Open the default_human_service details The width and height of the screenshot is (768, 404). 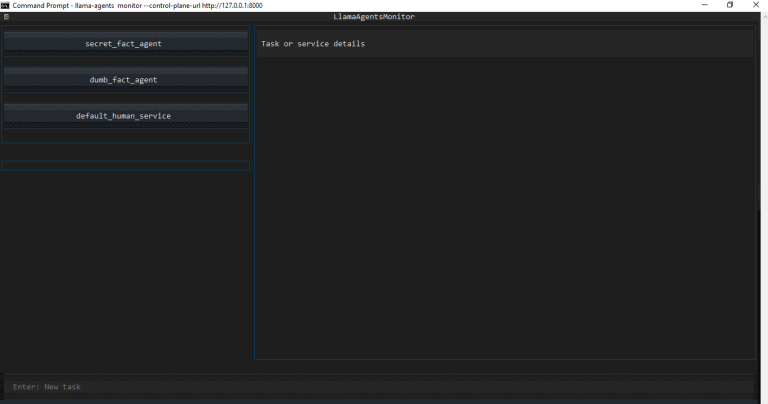click(124, 116)
